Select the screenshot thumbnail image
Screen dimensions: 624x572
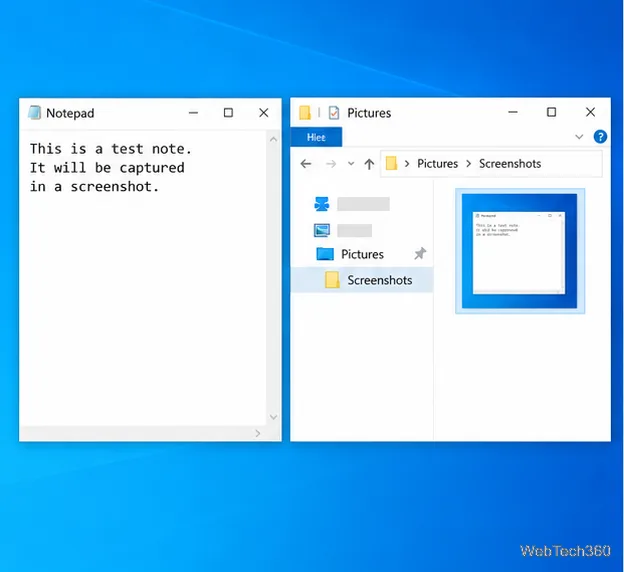coord(519,251)
